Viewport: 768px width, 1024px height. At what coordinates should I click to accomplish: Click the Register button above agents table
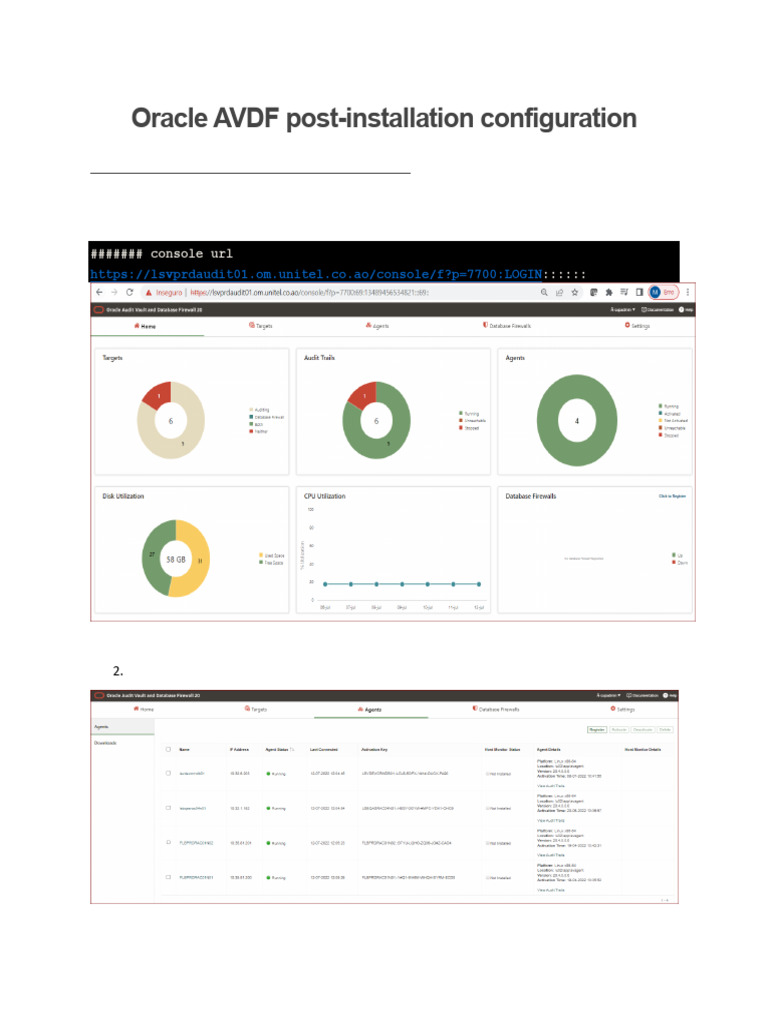point(597,730)
